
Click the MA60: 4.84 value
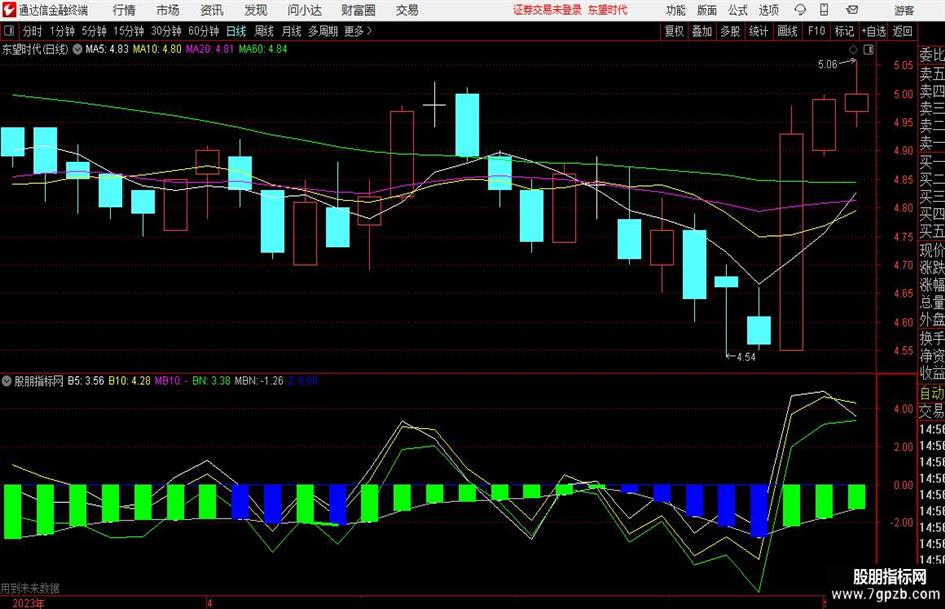click(263, 49)
